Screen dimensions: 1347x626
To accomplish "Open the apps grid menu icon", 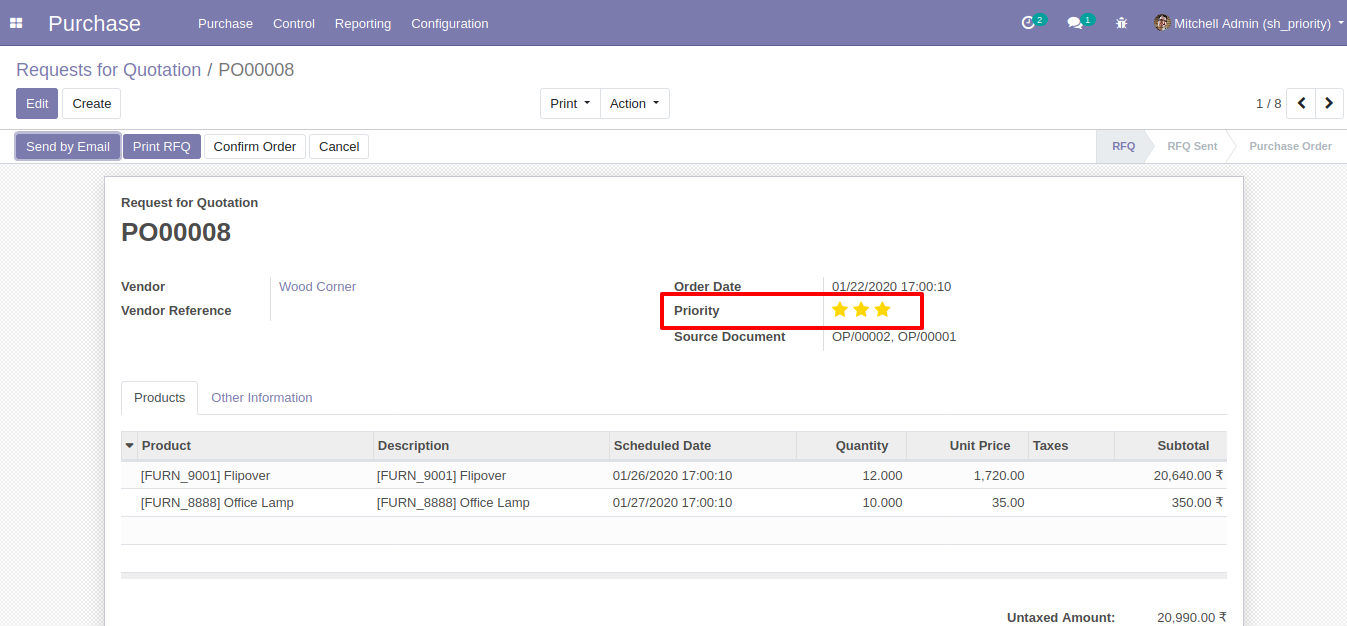I will (x=16, y=23).
